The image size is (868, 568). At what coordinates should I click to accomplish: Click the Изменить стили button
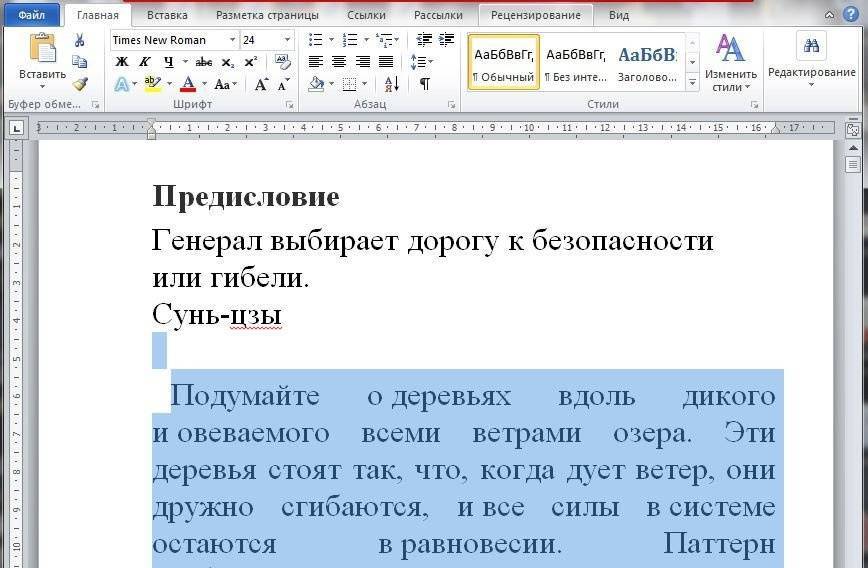point(730,62)
